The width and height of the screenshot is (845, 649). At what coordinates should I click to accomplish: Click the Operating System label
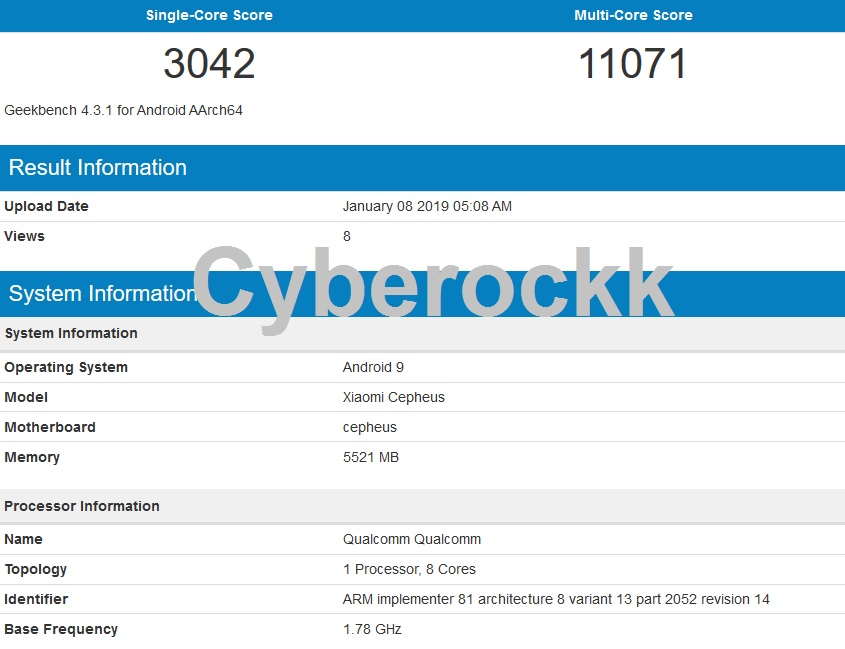click(66, 367)
